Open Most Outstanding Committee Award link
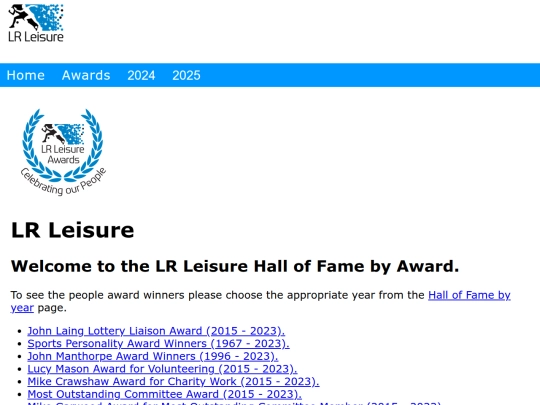 (x=164, y=394)
